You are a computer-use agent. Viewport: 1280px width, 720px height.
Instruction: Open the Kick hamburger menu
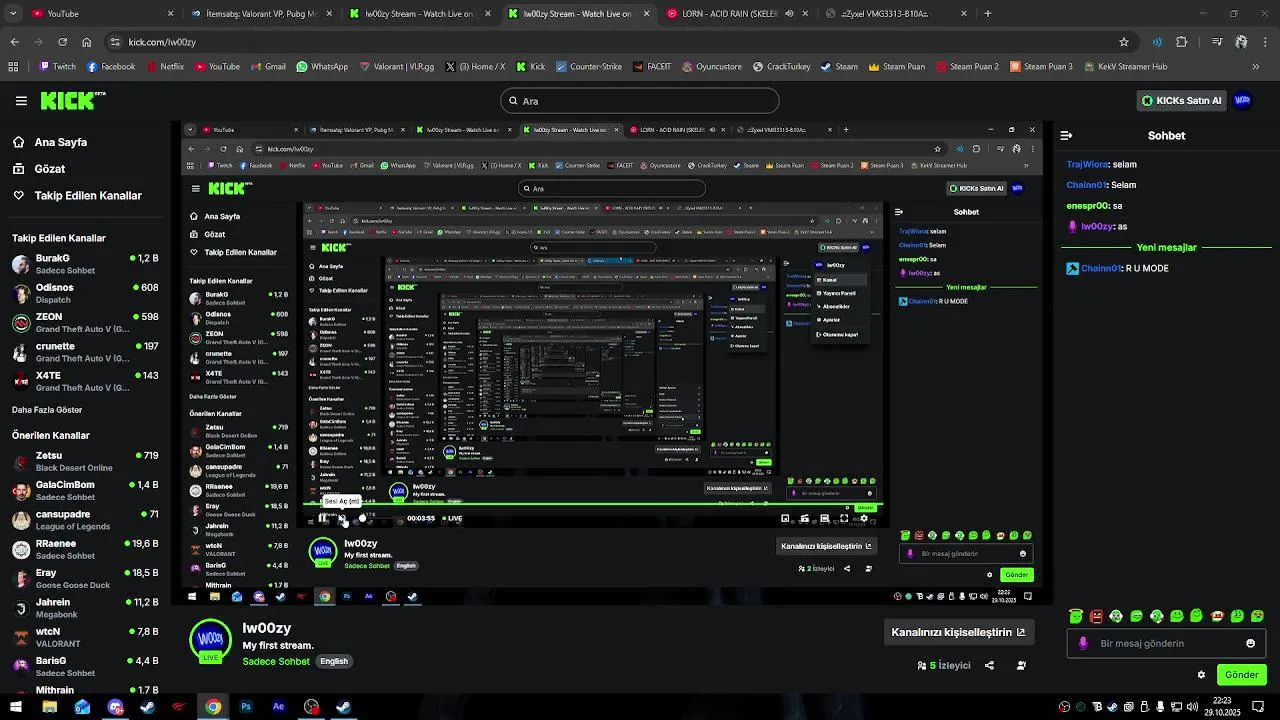21,101
